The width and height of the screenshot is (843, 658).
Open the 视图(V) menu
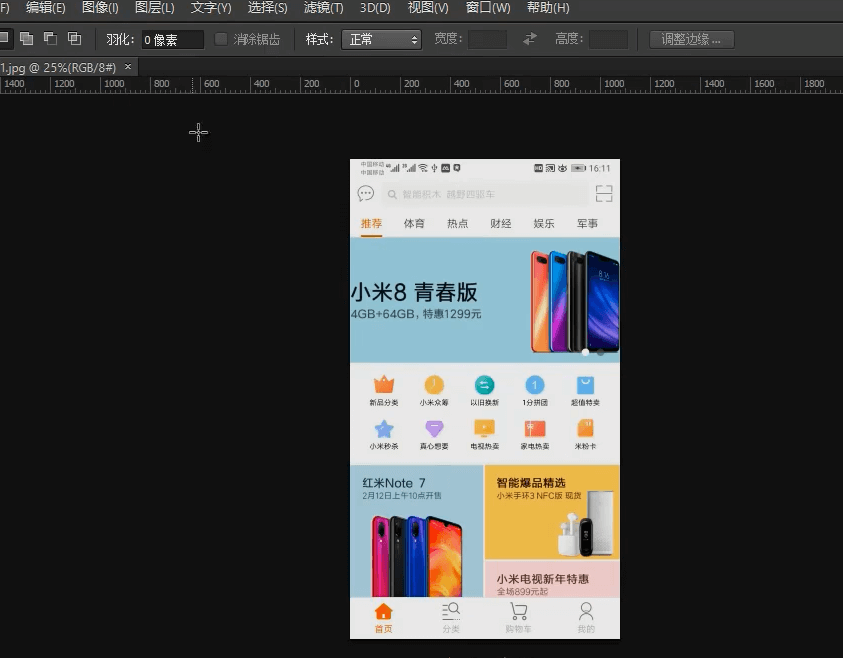(x=428, y=8)
